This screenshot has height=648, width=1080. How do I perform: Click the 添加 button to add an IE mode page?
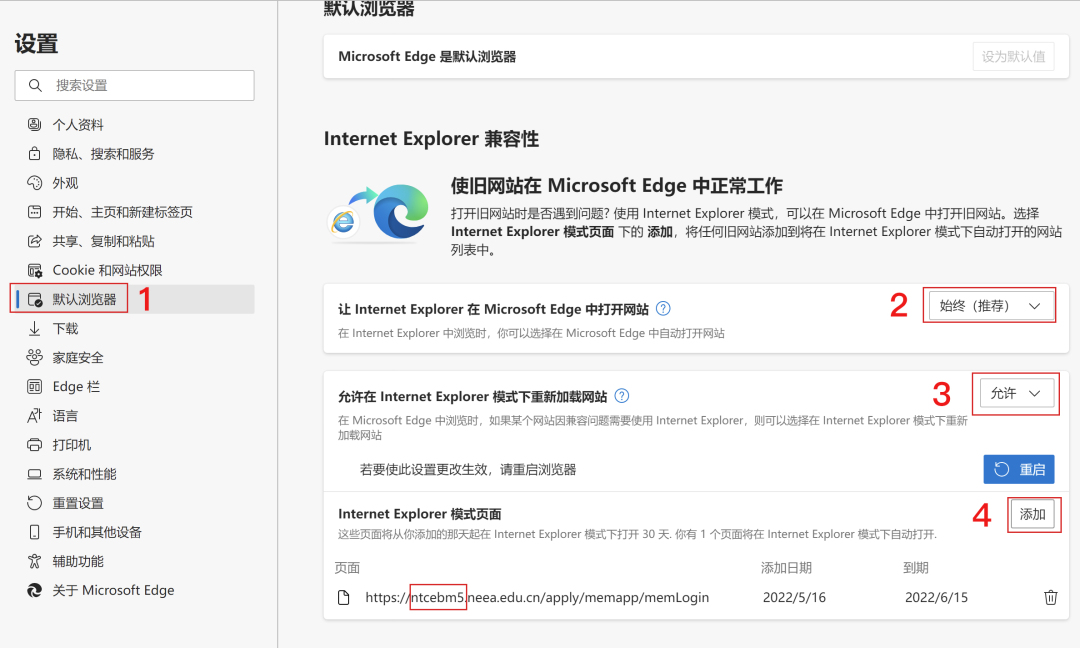coord(1034,514)
